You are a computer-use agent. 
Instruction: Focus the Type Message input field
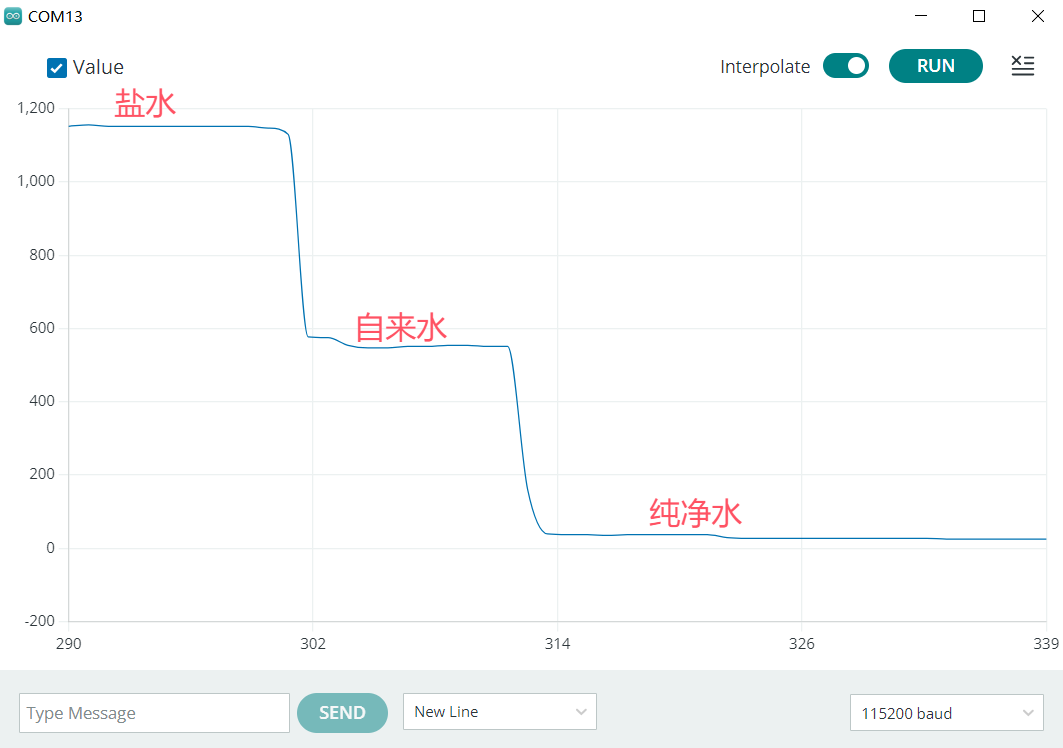pos(154,713)
